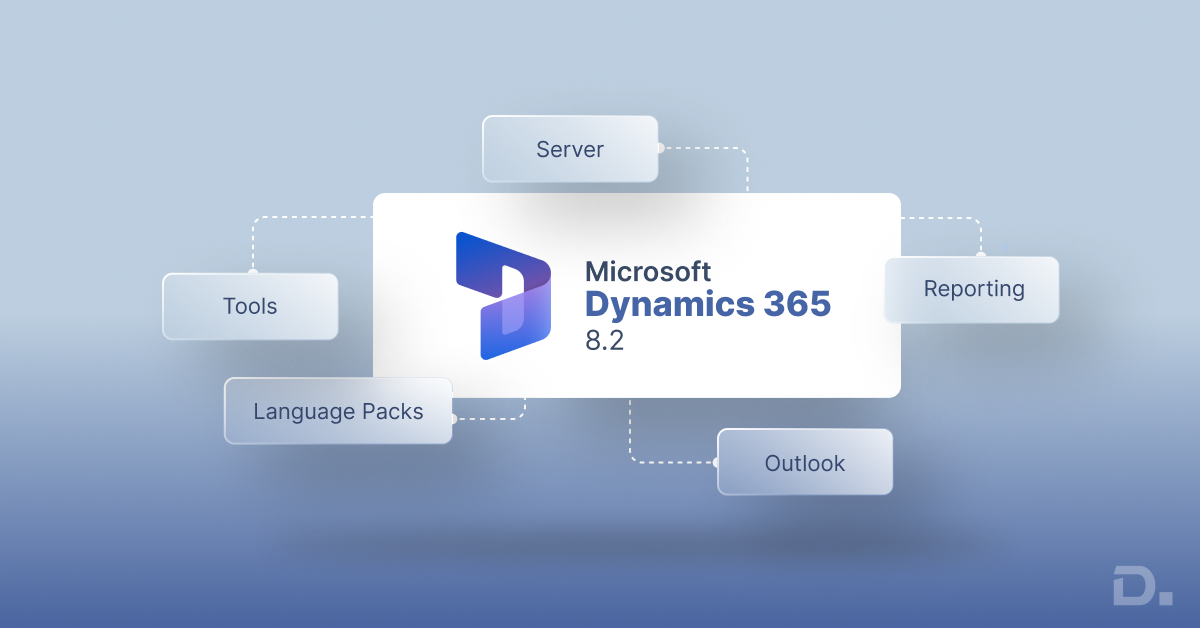This screenshot has height=628, width=1200.
Task: Click the D. brand logo in the corner
Action: click(1142, 585)
